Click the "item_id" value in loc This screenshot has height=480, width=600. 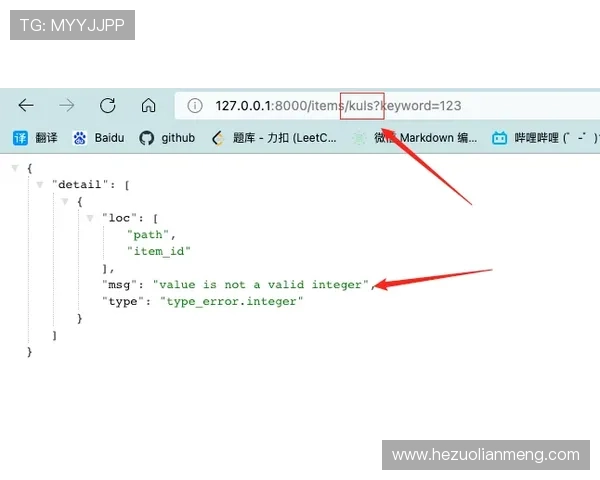click(x=158, y=251)
